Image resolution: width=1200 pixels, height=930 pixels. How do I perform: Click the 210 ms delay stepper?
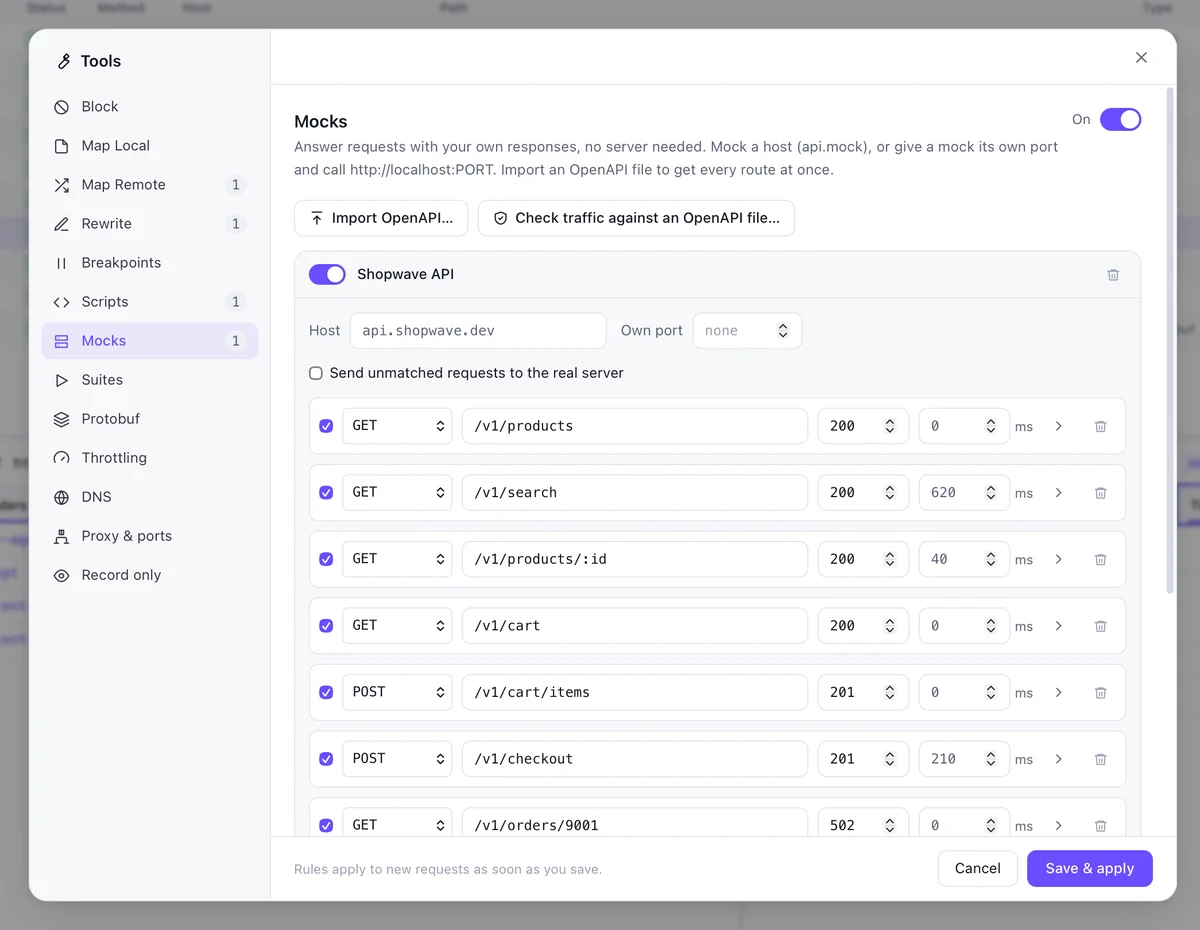click(990, 759)
